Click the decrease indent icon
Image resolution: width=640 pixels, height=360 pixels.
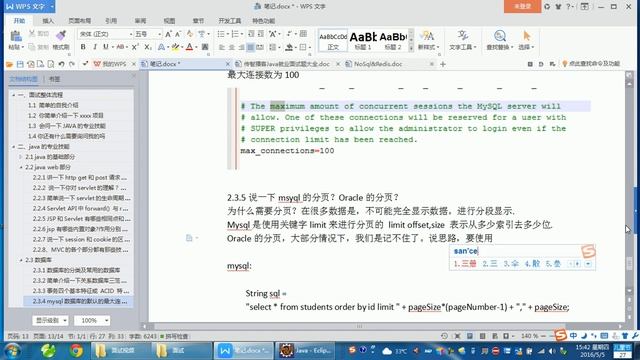coord(251,34)
